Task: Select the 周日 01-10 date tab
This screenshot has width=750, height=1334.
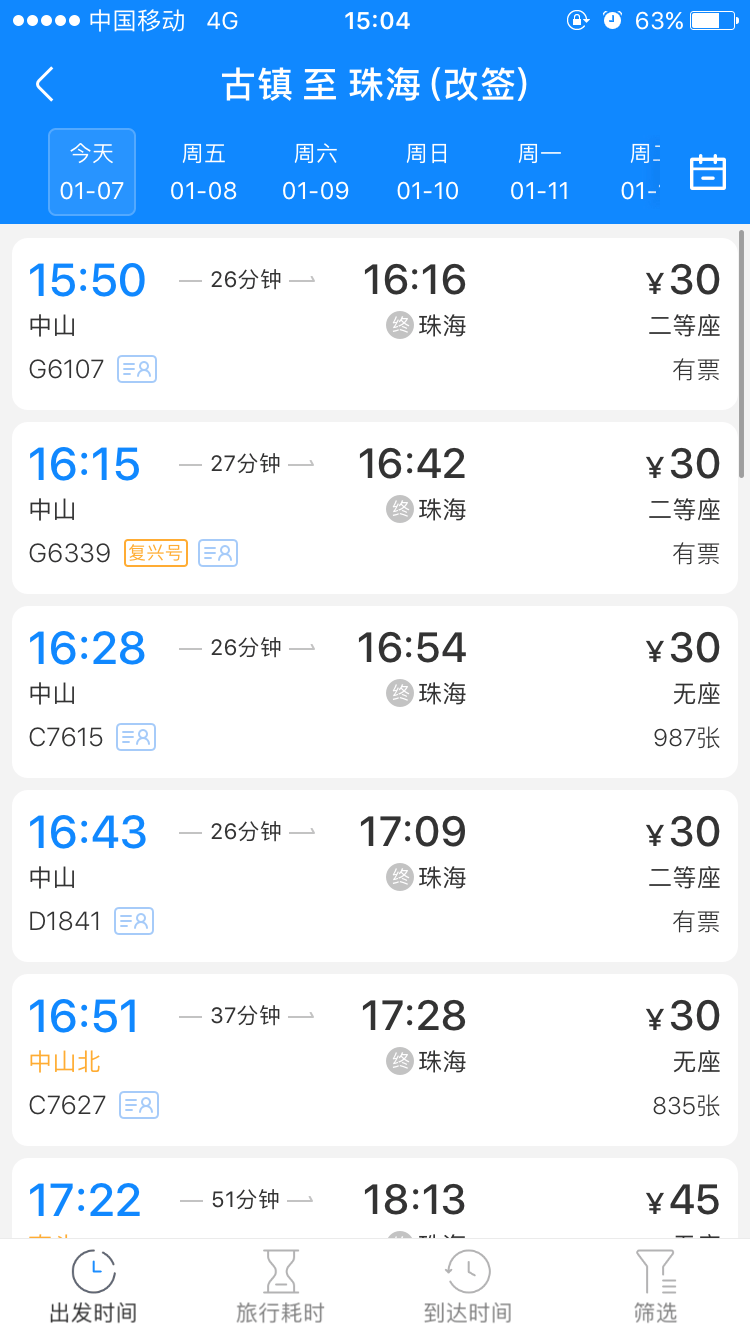Action: 428,172
